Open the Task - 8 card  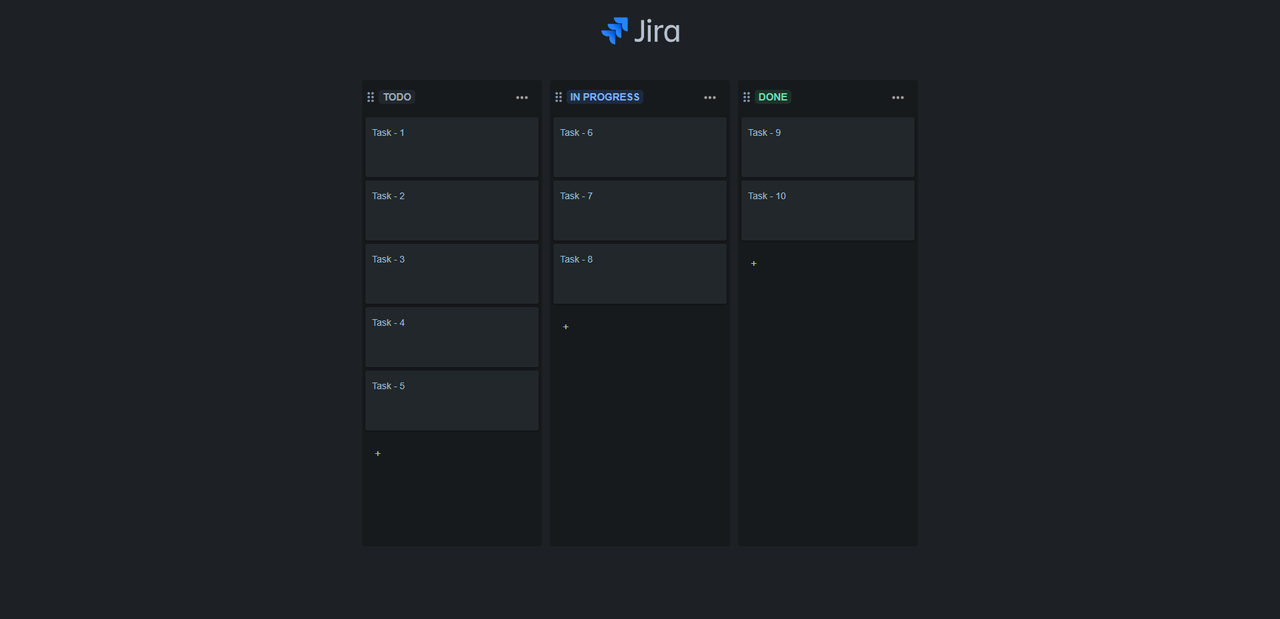pos(639,273)
